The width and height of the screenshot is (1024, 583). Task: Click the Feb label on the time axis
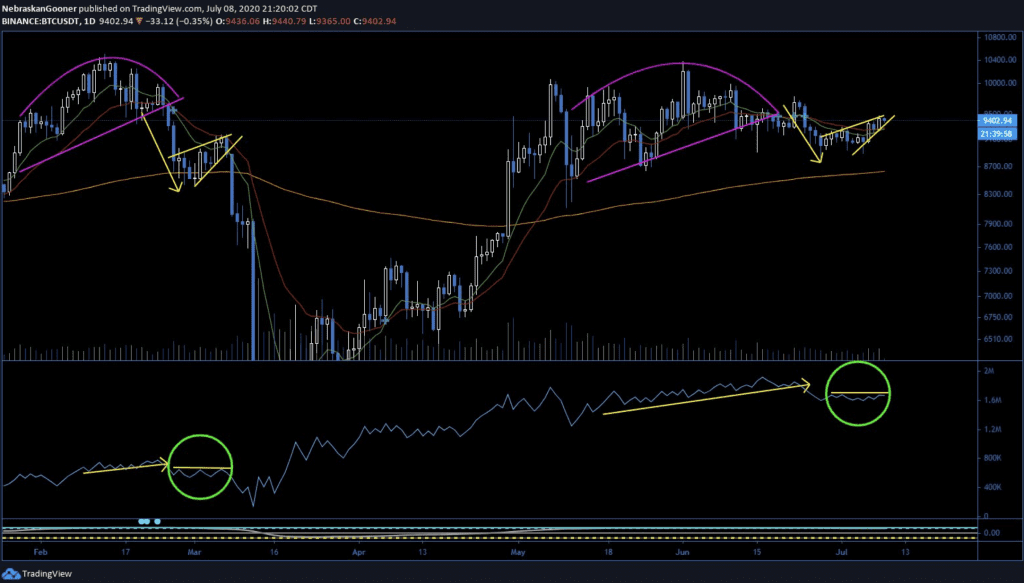coord(39,551)
